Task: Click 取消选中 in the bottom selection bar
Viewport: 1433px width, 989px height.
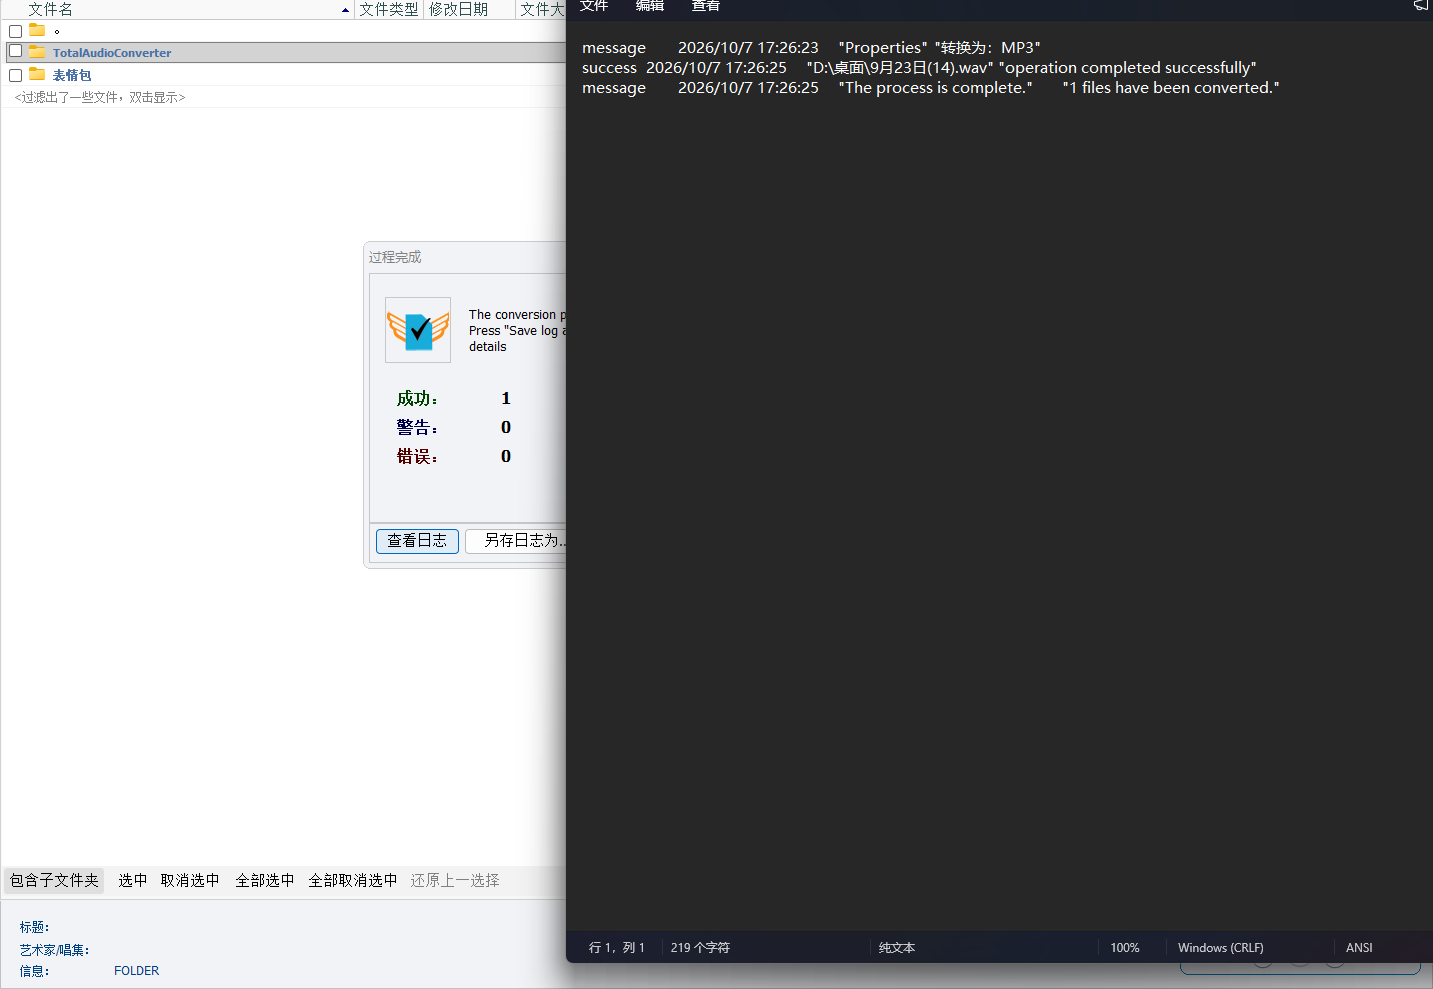Action: coord(190,881)
